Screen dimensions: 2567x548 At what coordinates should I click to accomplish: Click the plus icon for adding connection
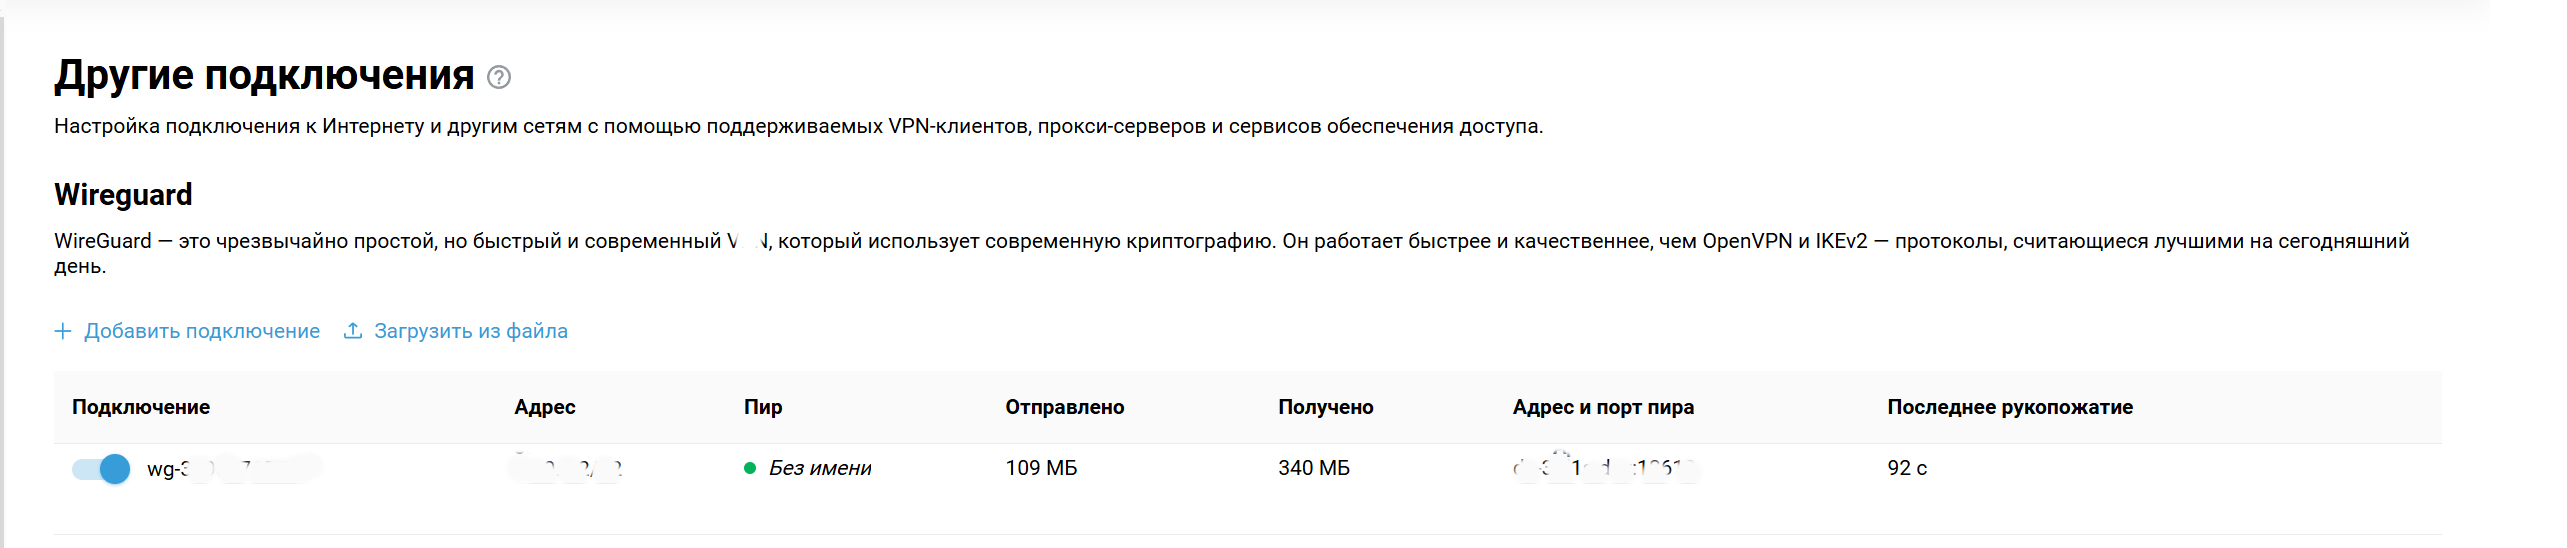[x=63, y=331]
